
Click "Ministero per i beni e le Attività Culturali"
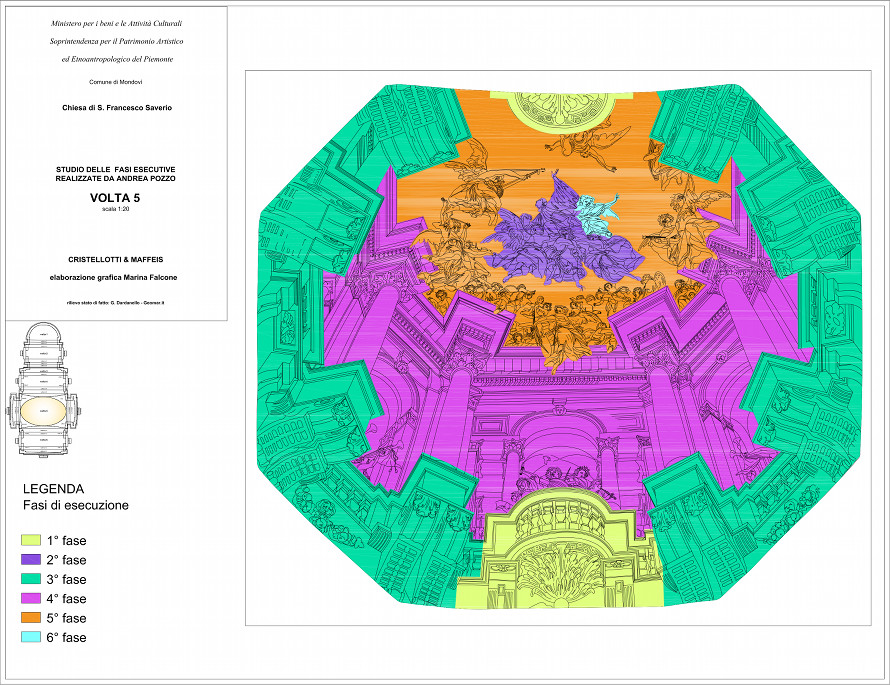[x=116, y=23]
